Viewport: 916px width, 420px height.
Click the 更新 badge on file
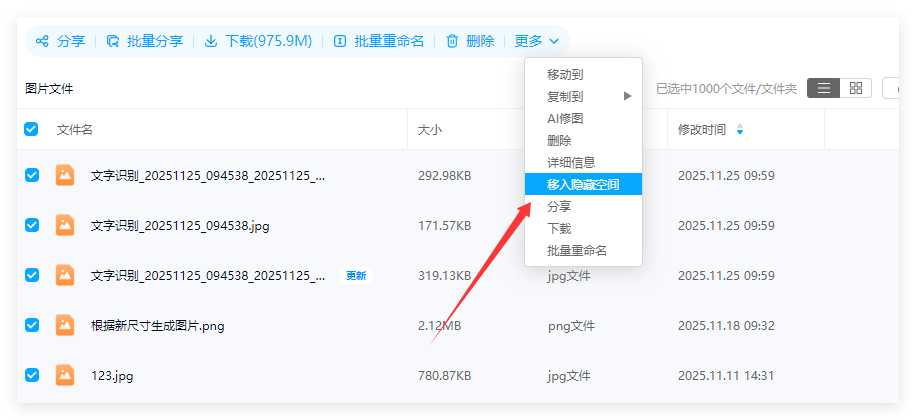click(356, 275)
